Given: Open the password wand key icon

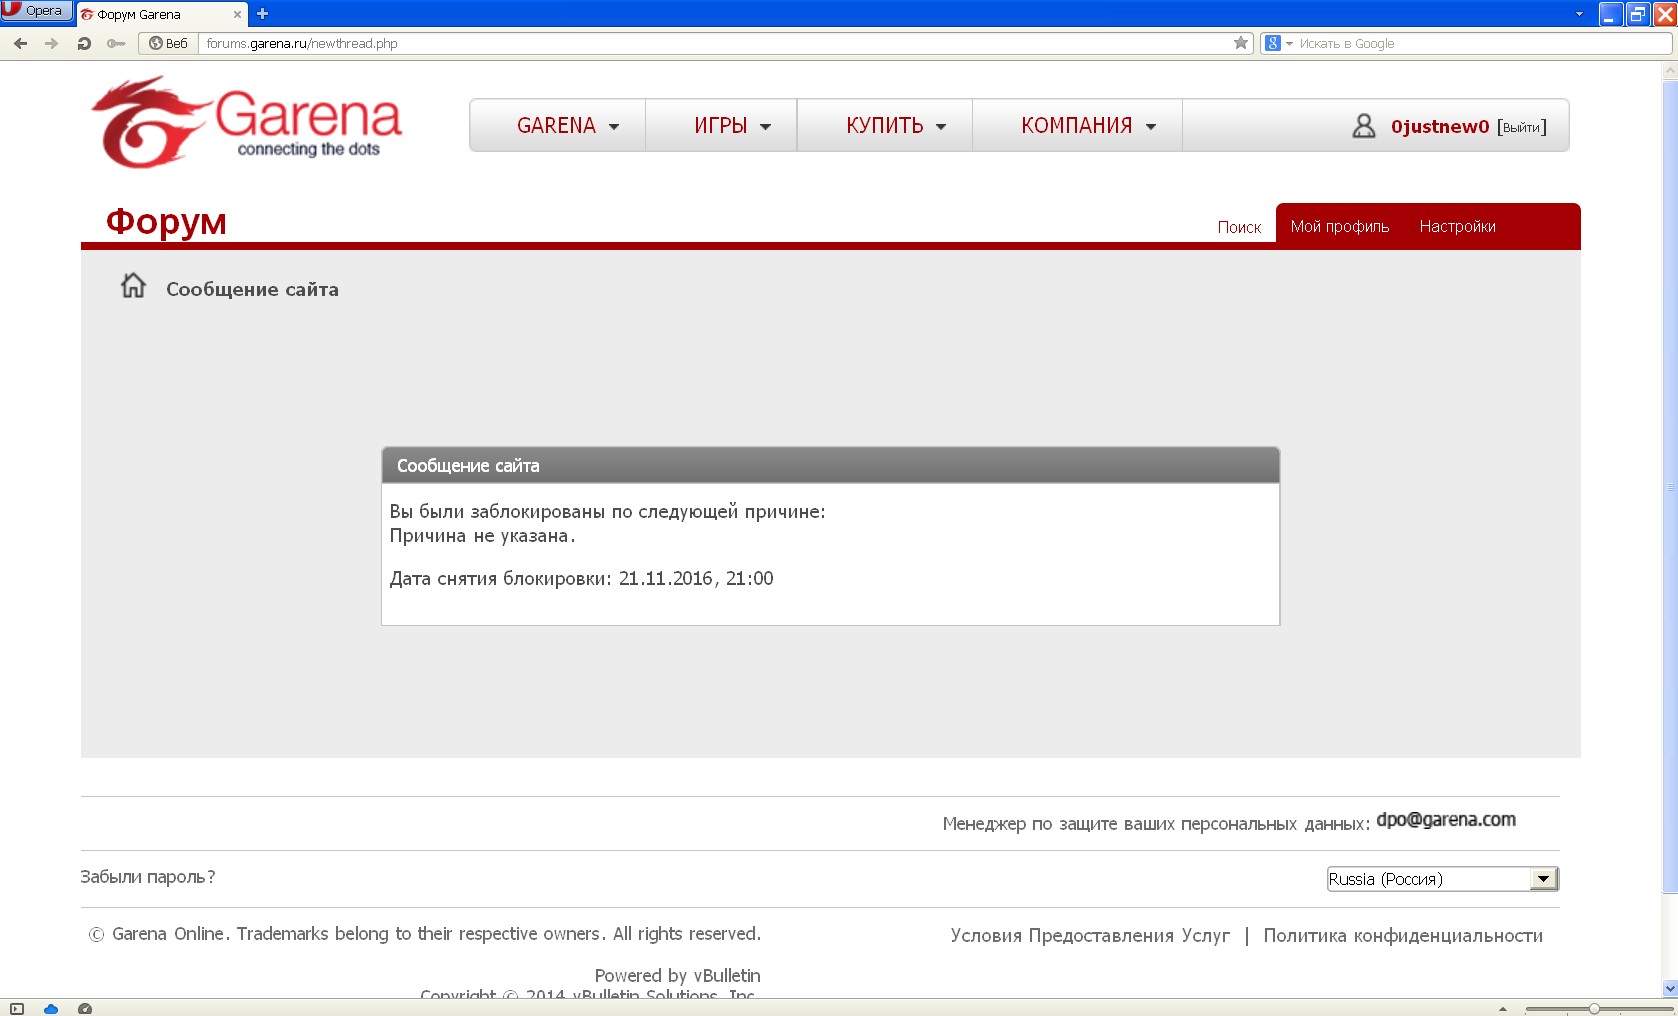Looking at the screenshot, I should [116, 43].
